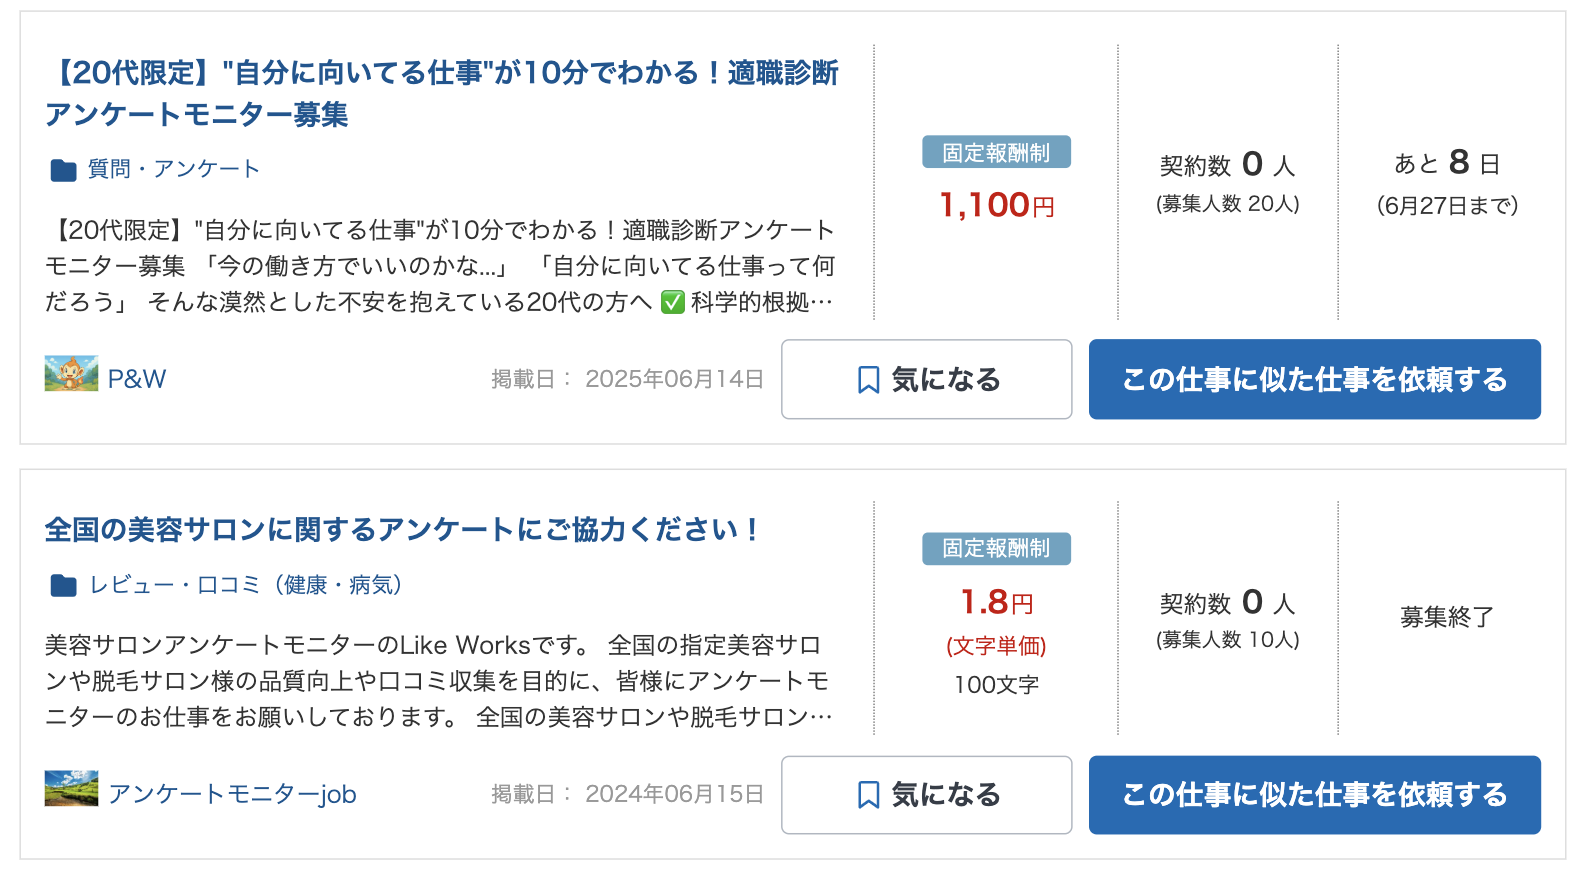Toggle 気になる for the 美容サロン job

point(926,795)
